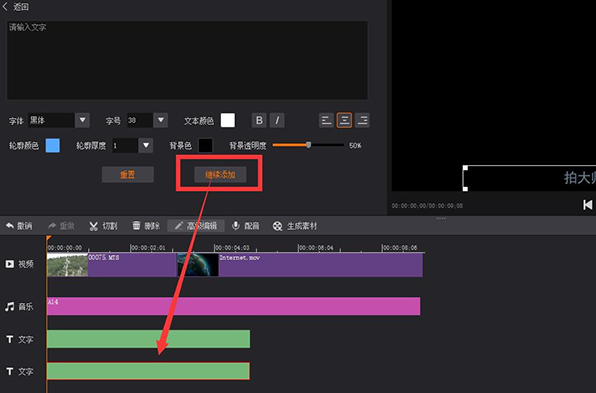Image resolution: width=596 pixels, height=393 pixels.
Task: Open the font 黑体 dropdown arrow
Action: click(82, 120)
